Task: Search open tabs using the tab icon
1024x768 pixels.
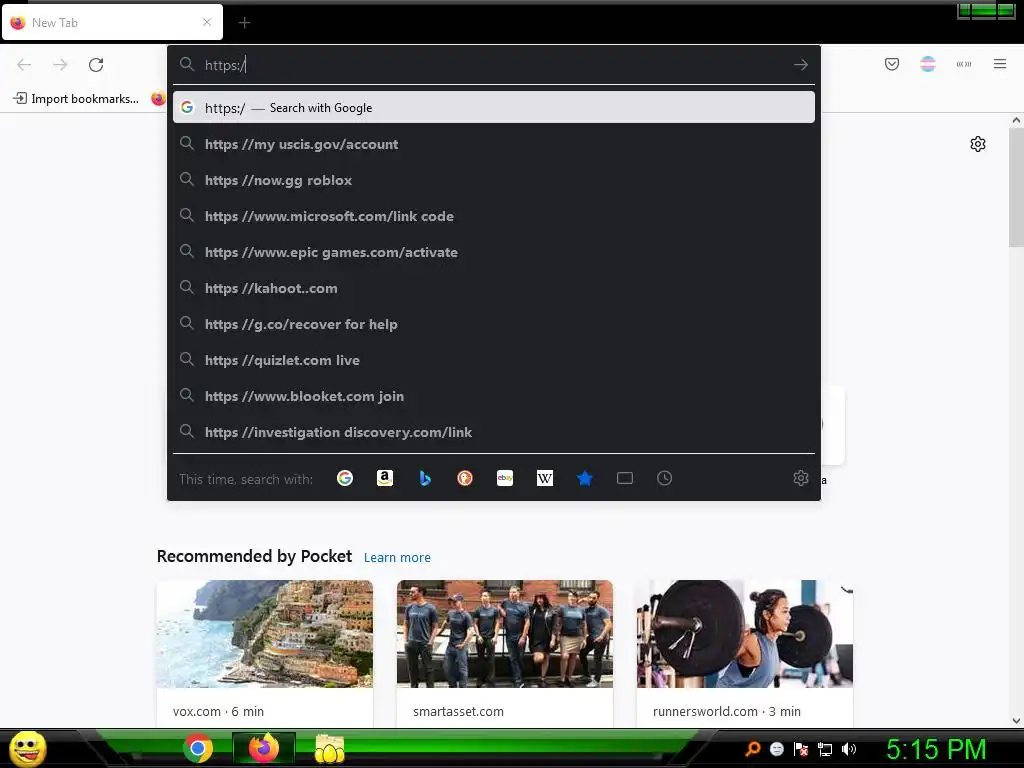Action: tap(625, 478)
